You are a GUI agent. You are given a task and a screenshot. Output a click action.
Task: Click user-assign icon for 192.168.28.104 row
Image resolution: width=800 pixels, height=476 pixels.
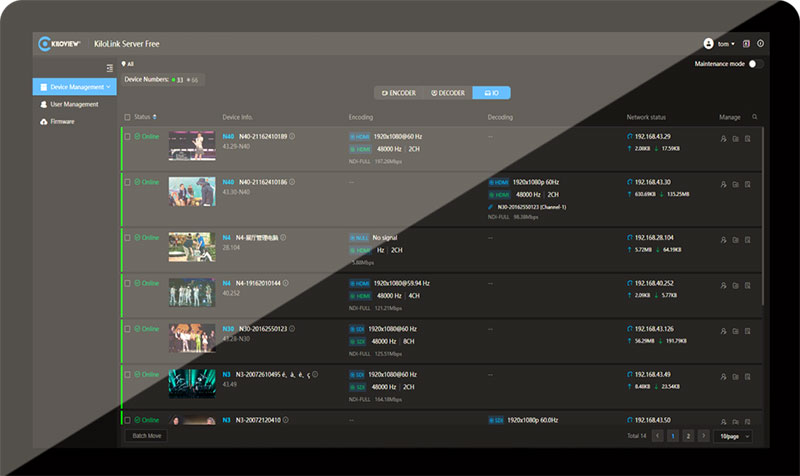[723, 240]
